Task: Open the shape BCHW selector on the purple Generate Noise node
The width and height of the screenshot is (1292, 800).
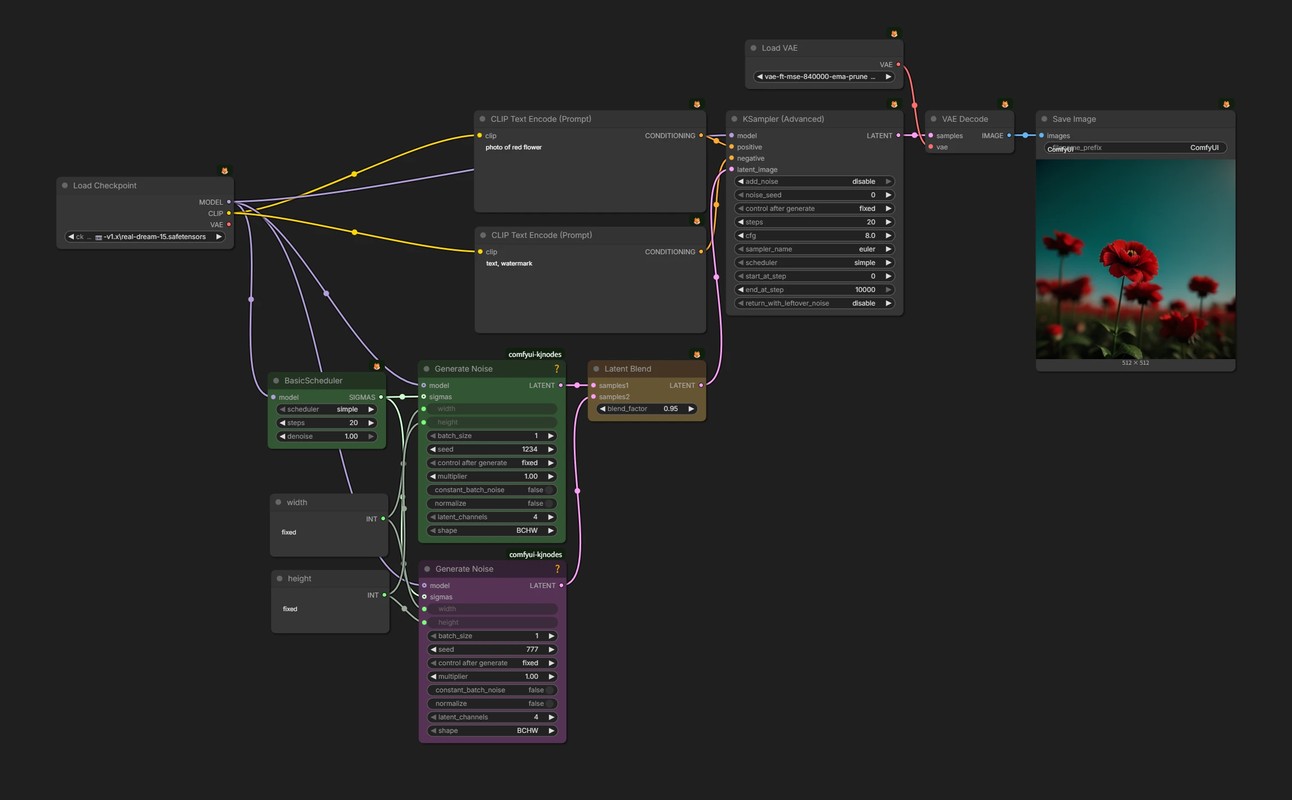Action: tap(492, 730)
